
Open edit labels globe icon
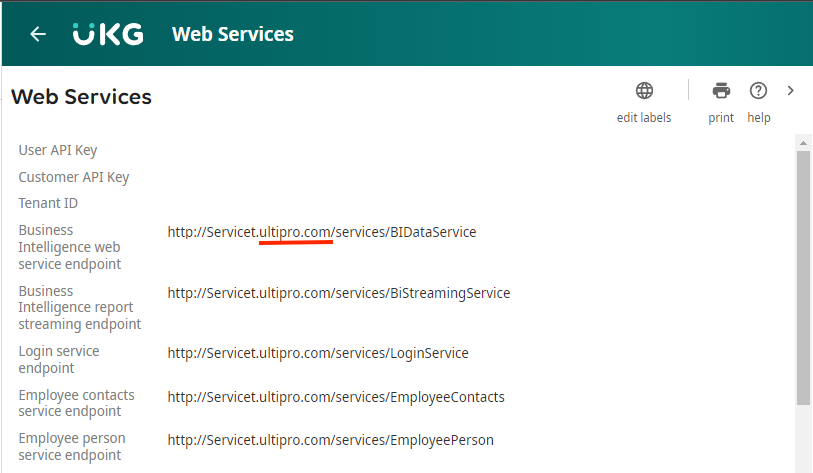coord(644,91)
